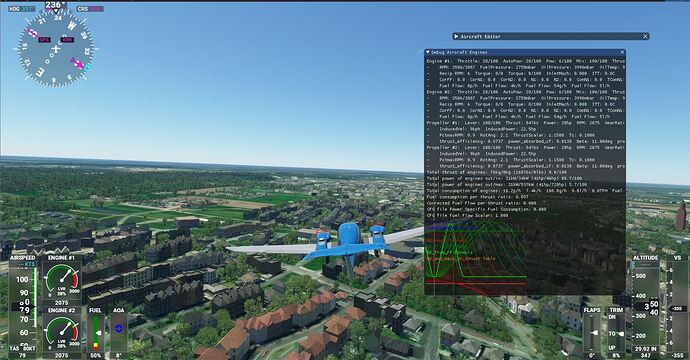Close the Aircraft Editor window
This screenshot has width=690, height=360.
[645, 37]
